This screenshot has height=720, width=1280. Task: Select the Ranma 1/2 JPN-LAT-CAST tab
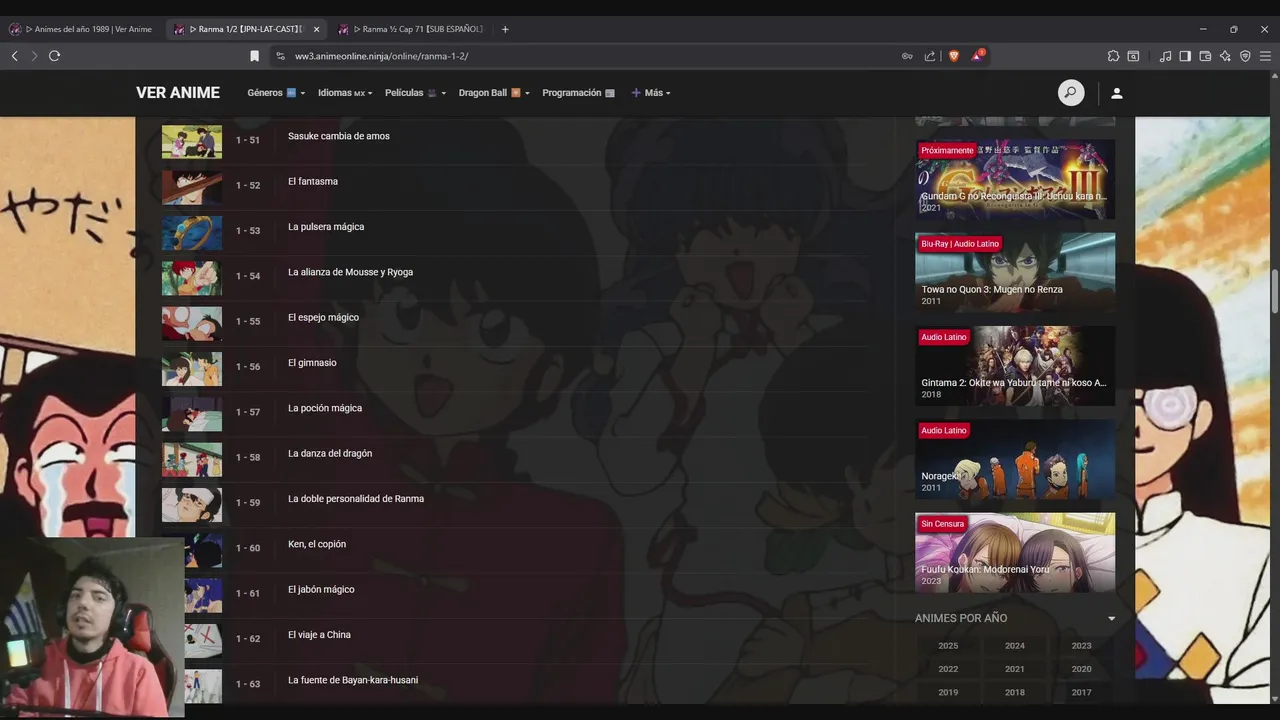coord(246,29)
